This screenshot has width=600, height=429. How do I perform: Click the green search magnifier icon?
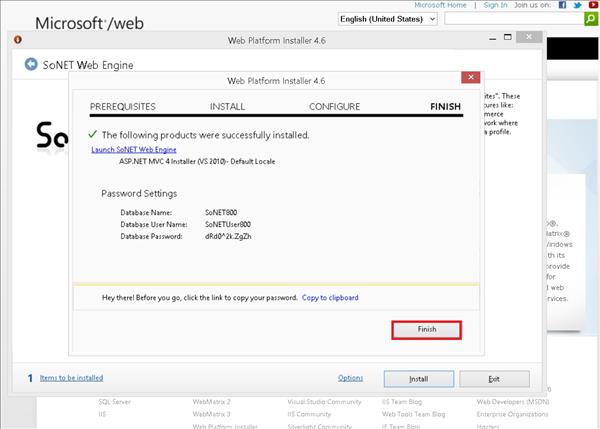pos(591,18)
